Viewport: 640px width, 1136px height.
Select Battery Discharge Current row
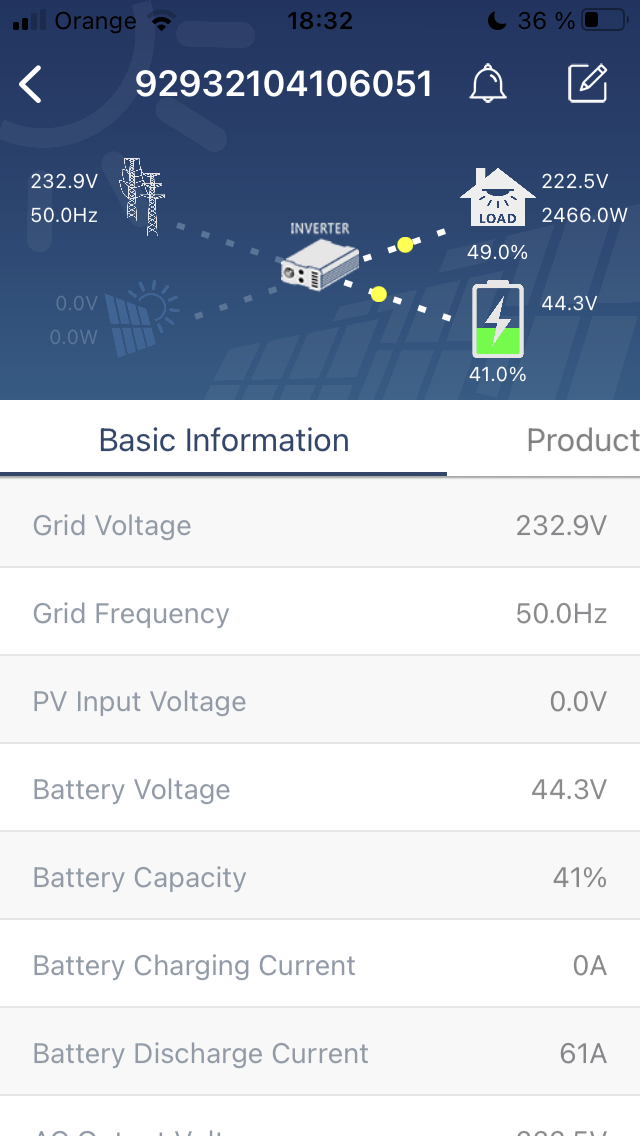coord(320,1053)
